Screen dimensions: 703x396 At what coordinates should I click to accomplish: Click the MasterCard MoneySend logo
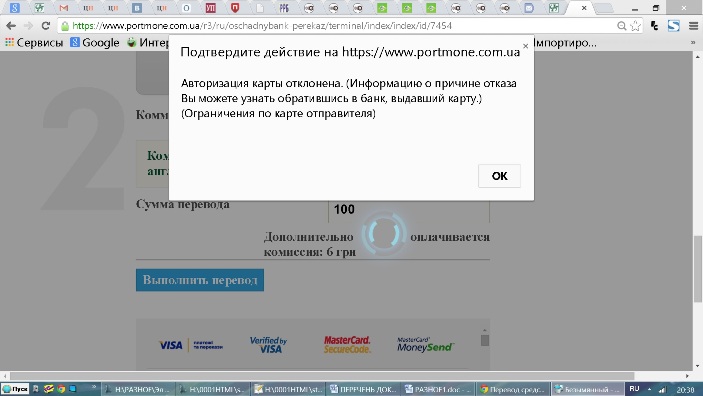425,344
